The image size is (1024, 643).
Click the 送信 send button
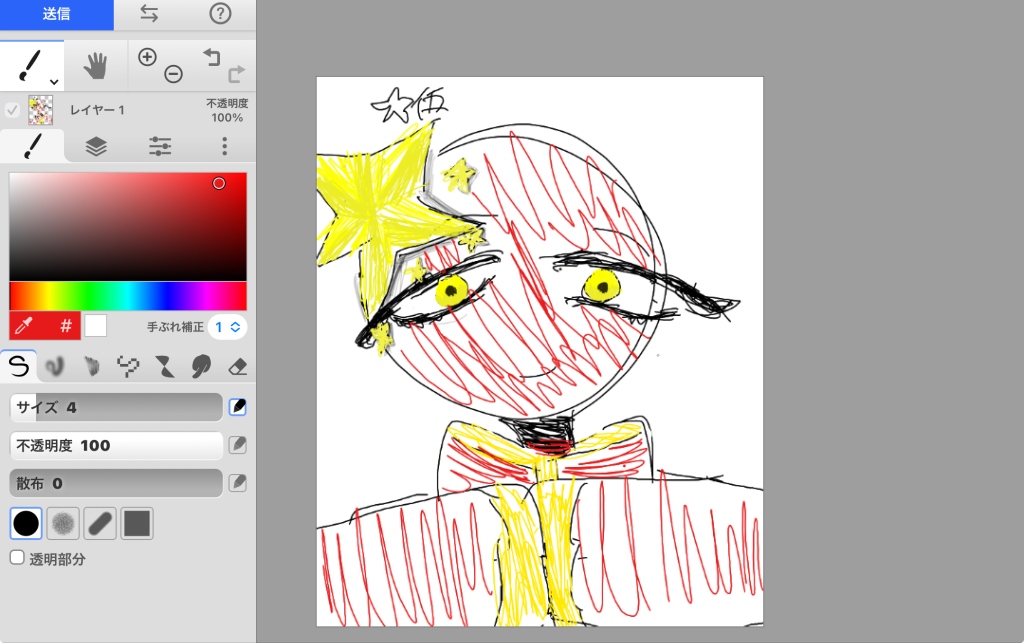[x=57, y=14]
